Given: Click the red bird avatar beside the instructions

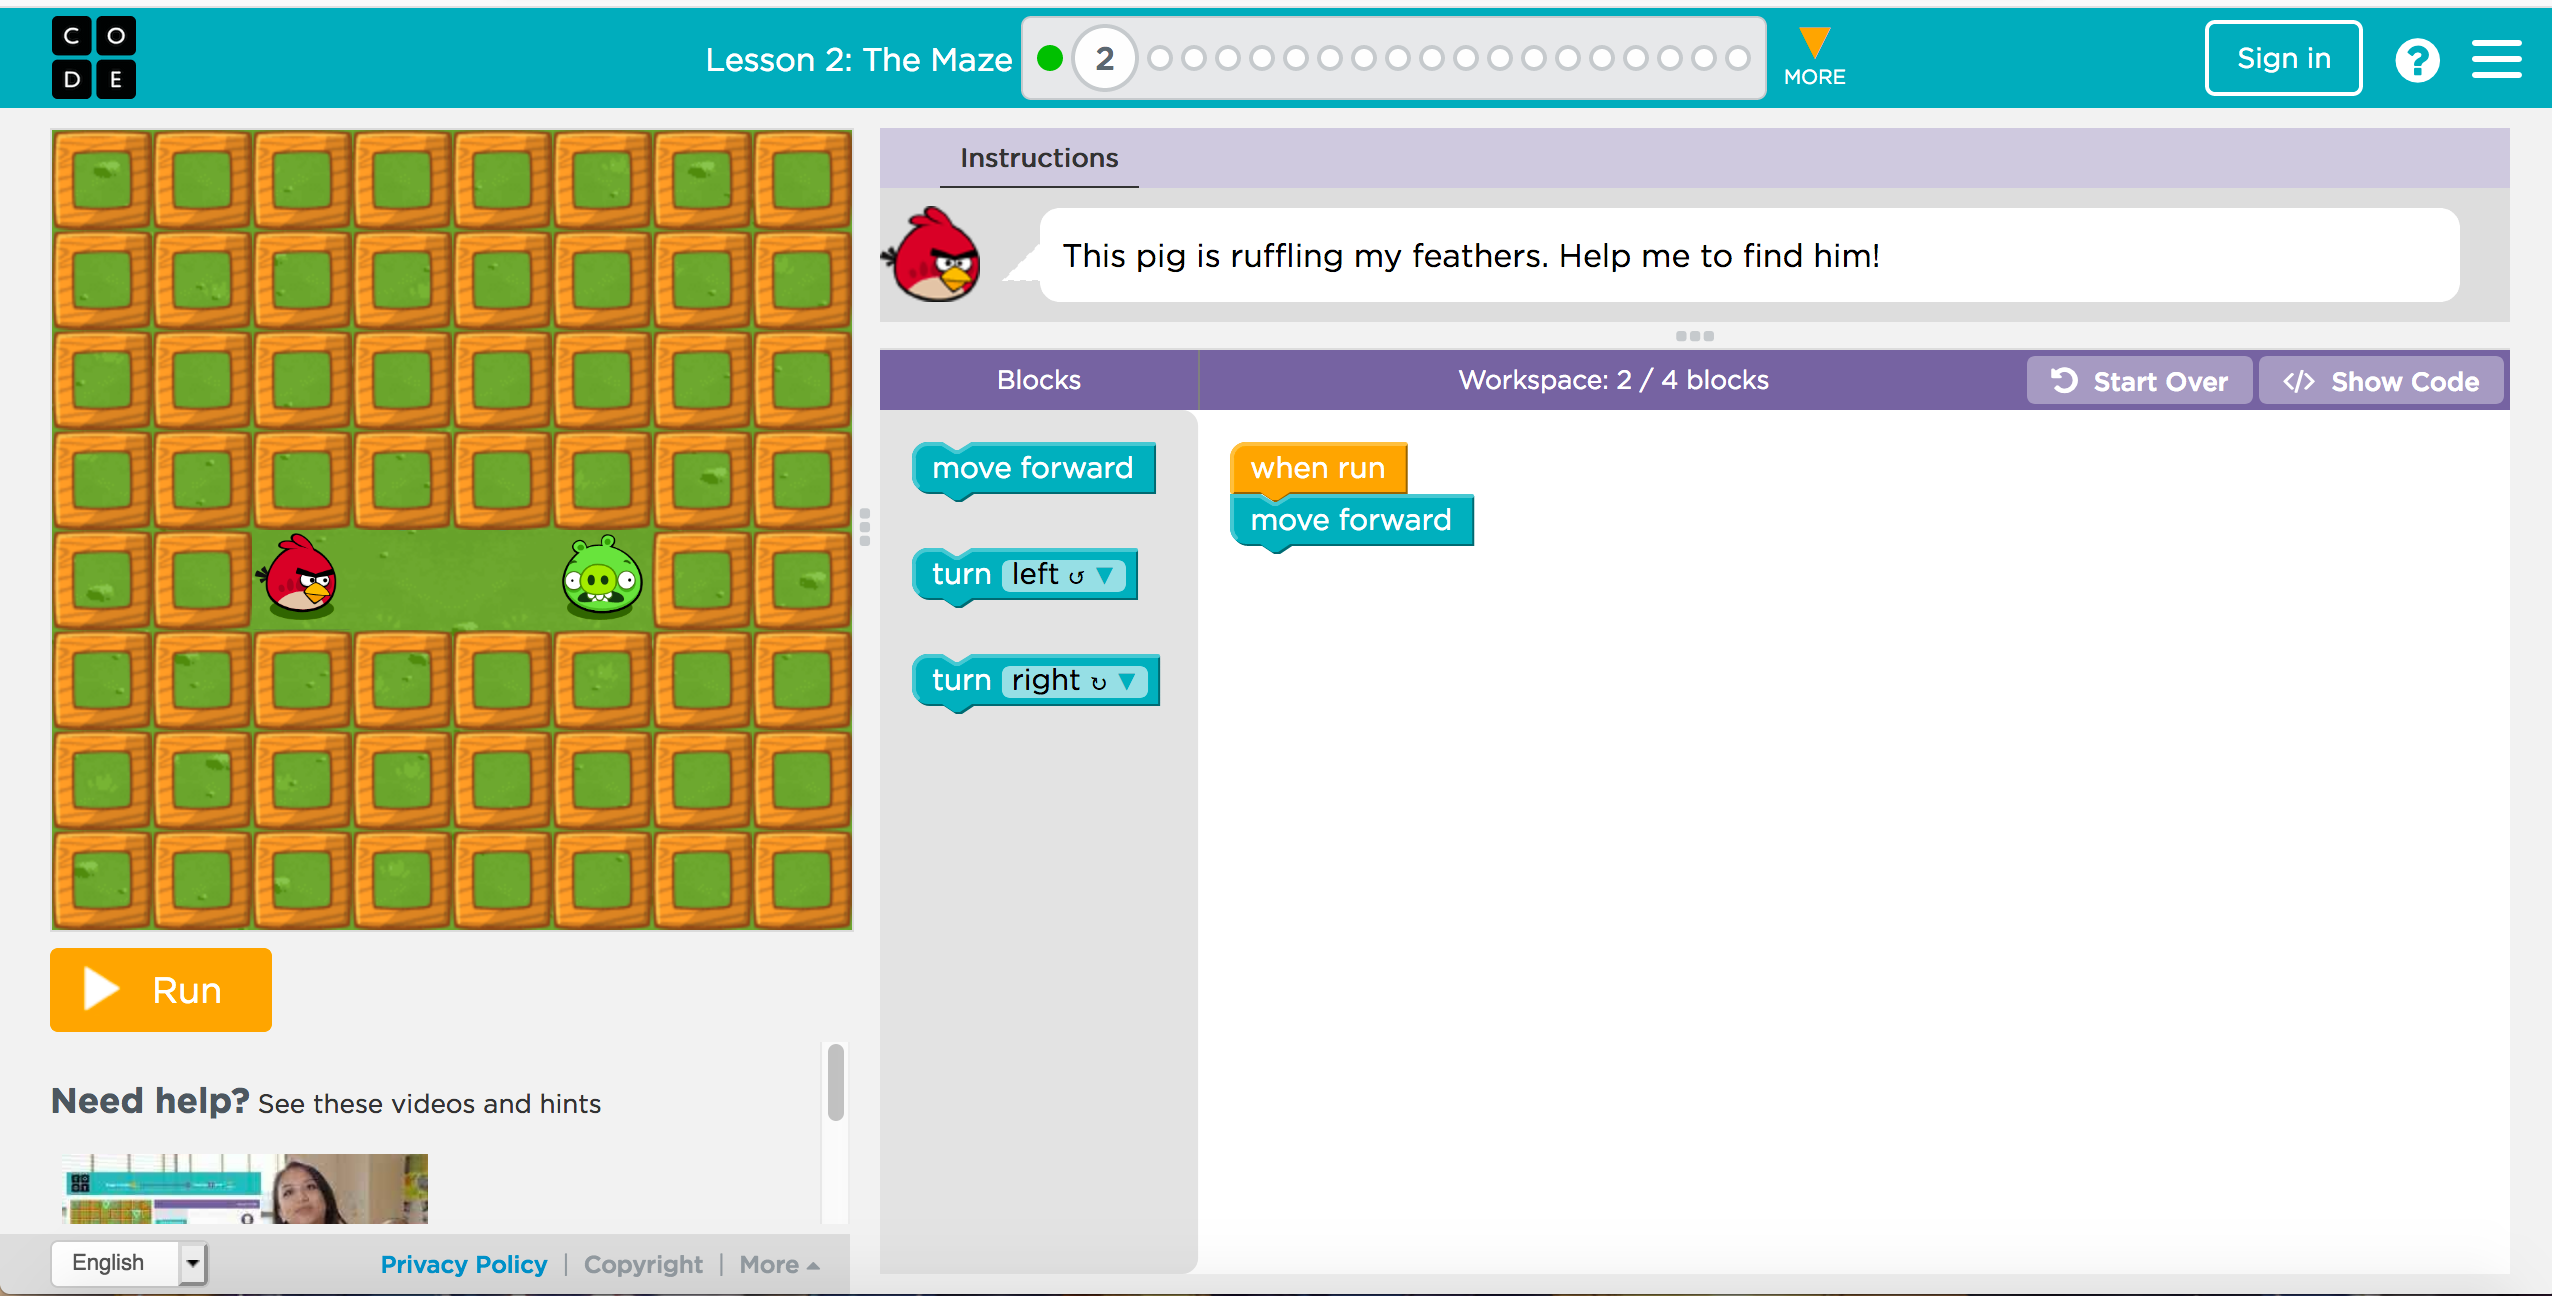Looking at the screenshot, I should 933,255.
